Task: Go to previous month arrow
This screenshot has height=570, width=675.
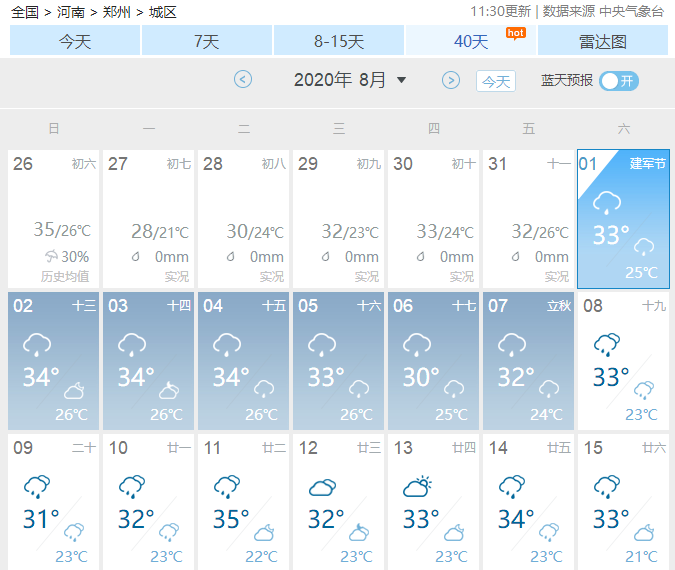Action: 243,80
